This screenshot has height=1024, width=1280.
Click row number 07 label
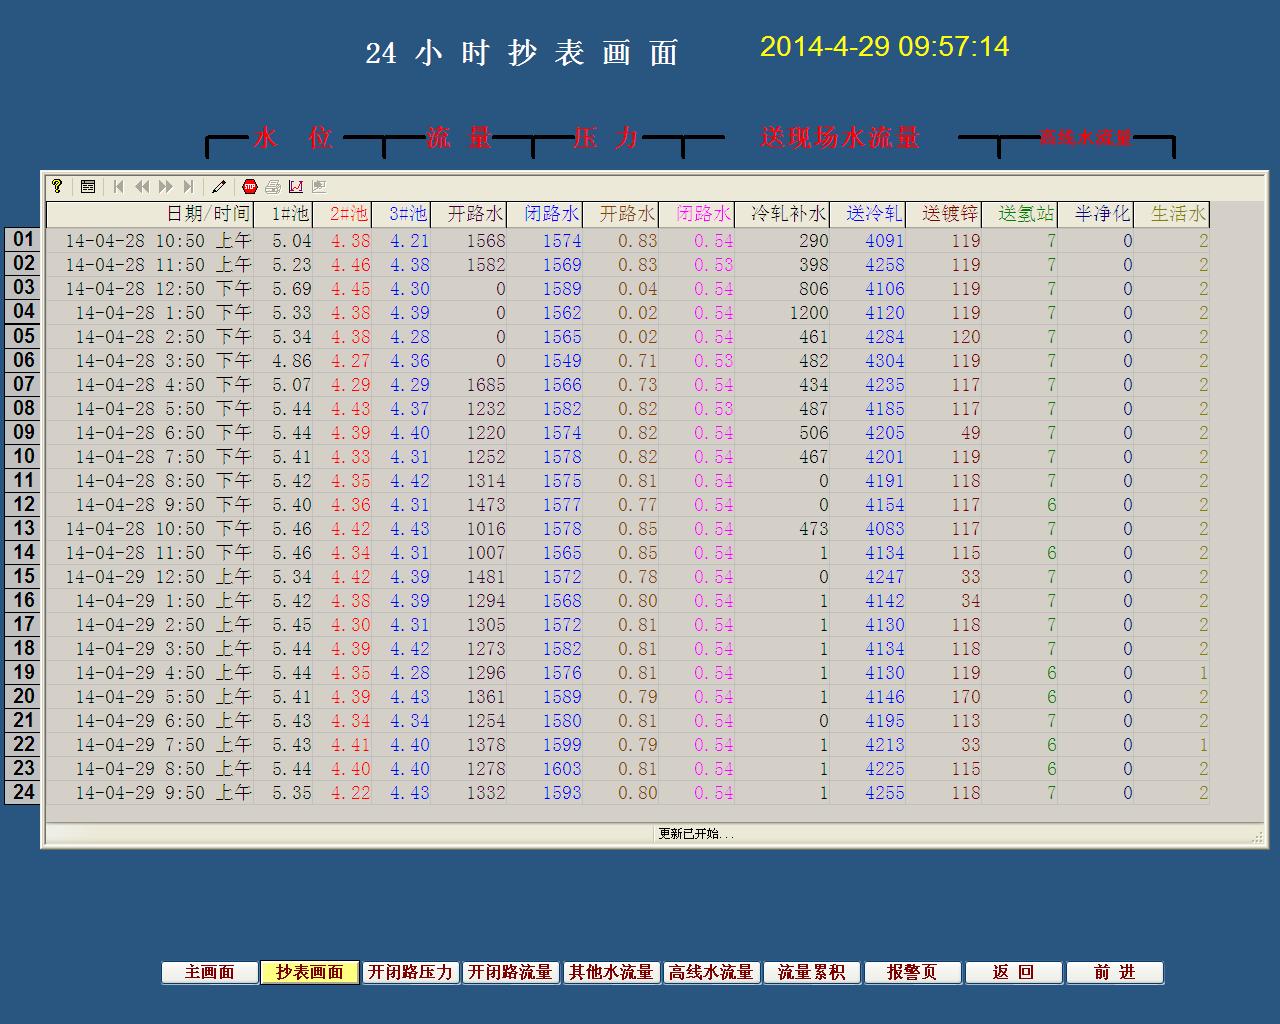click(24, 384)
